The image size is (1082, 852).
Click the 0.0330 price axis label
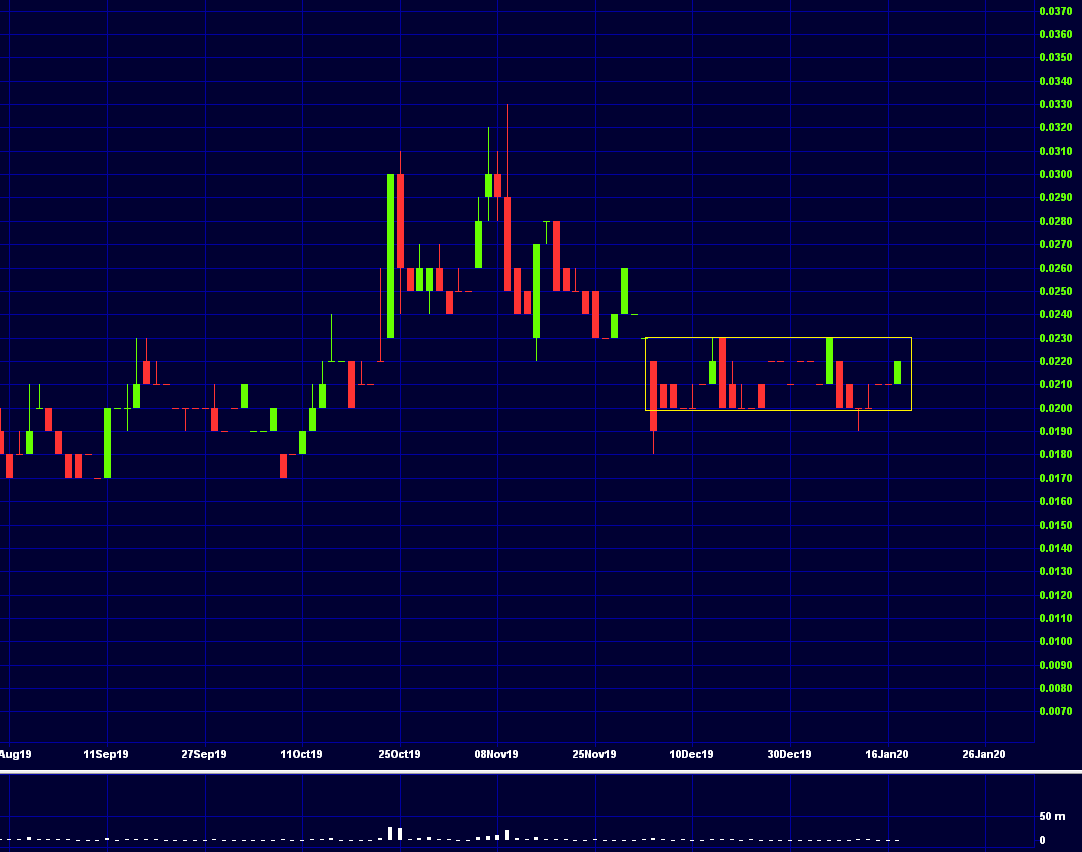[1056, 105]
